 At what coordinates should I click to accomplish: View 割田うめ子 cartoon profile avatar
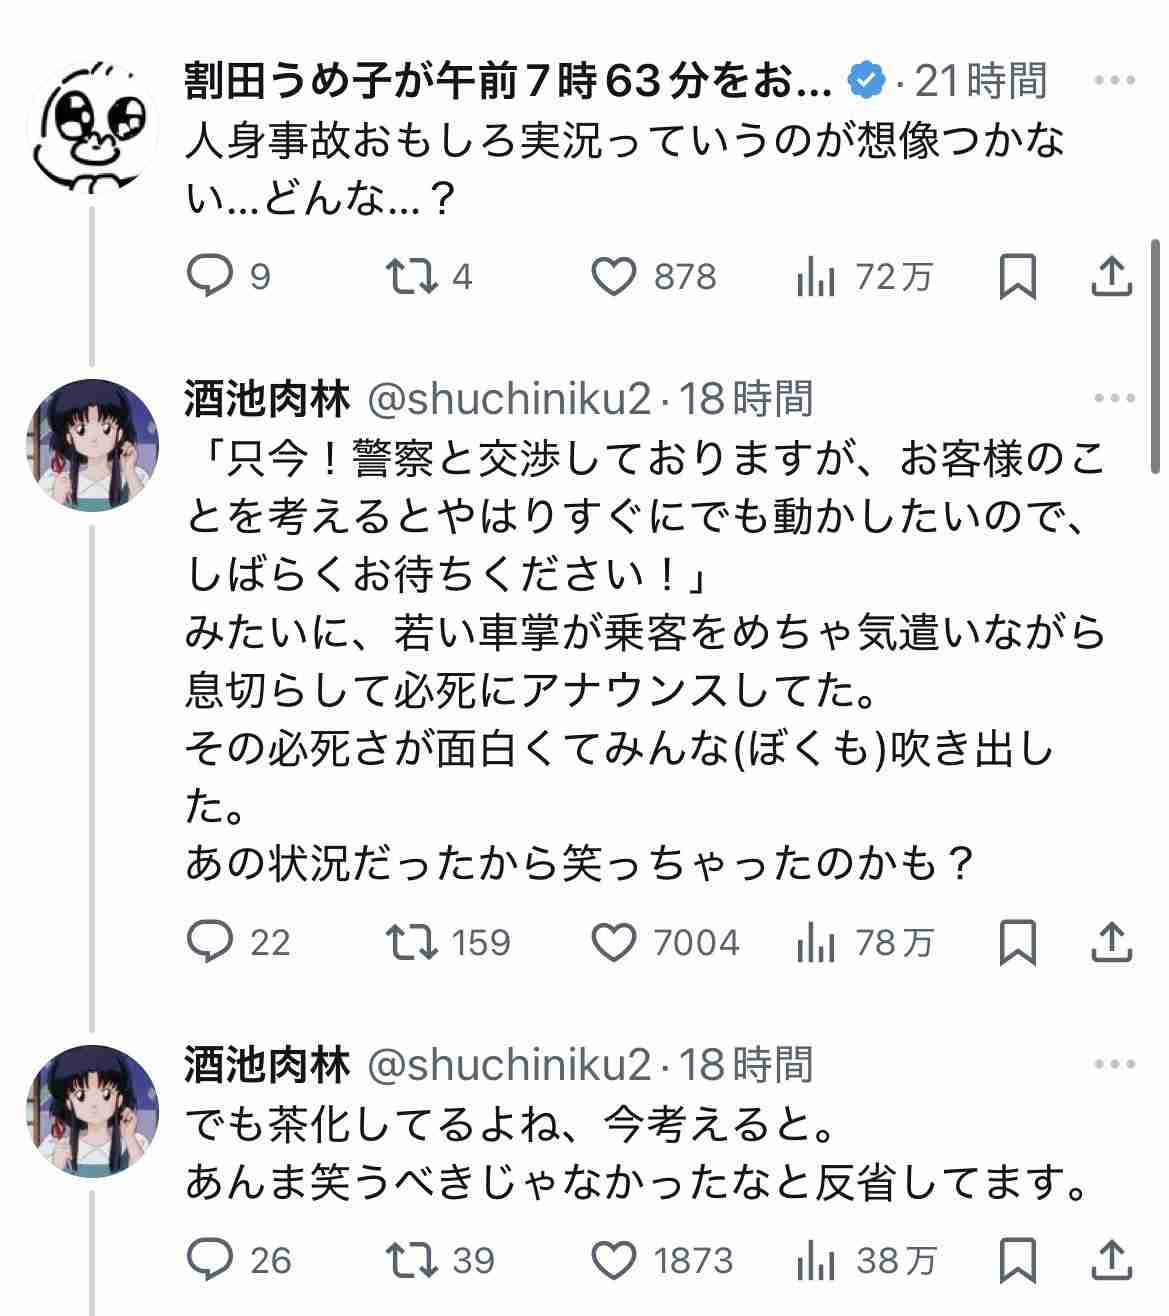92,126
